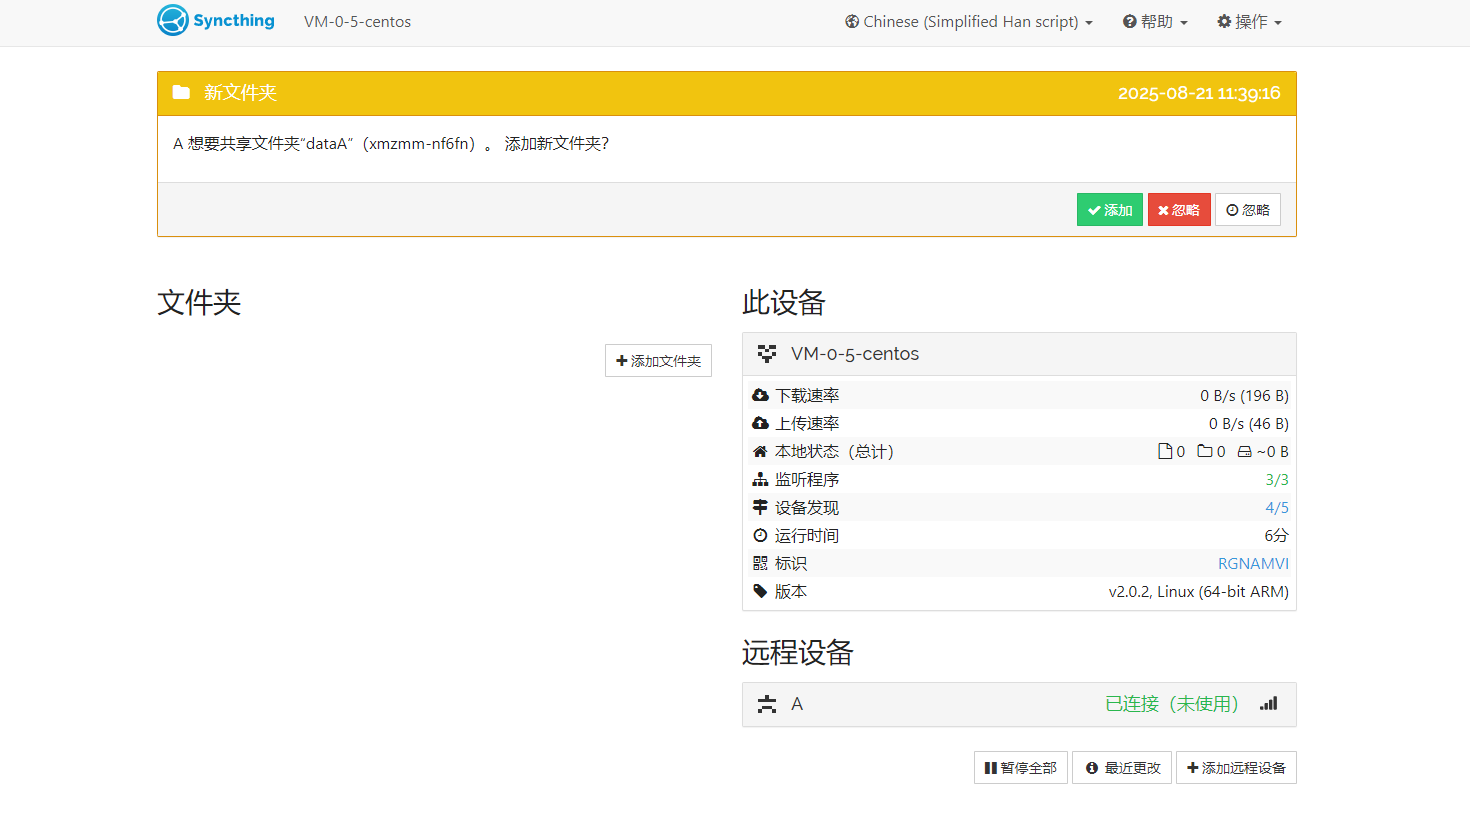
Task: Click the 远程设备 section heading
Action: click(798, 653)
